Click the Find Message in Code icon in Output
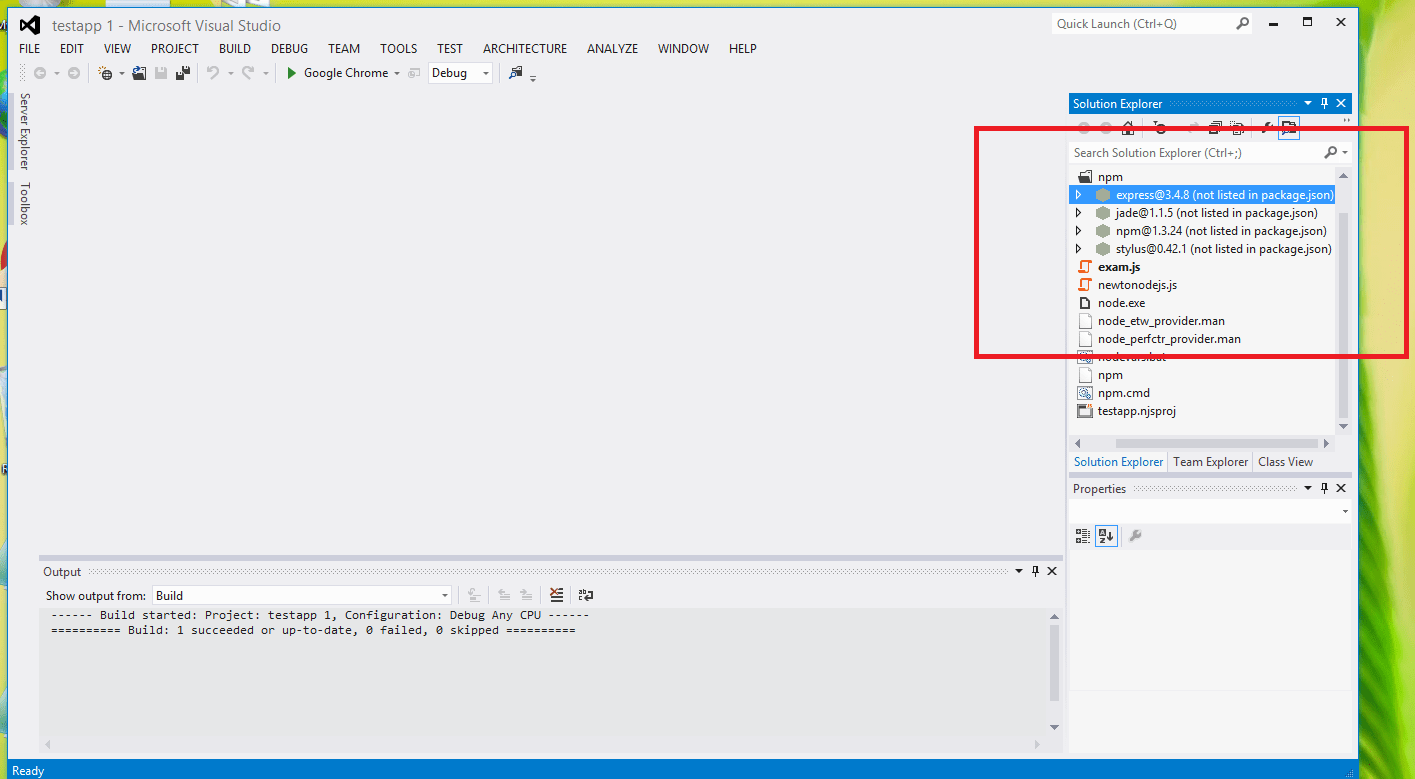The image size is (1415, 779). 474,595
